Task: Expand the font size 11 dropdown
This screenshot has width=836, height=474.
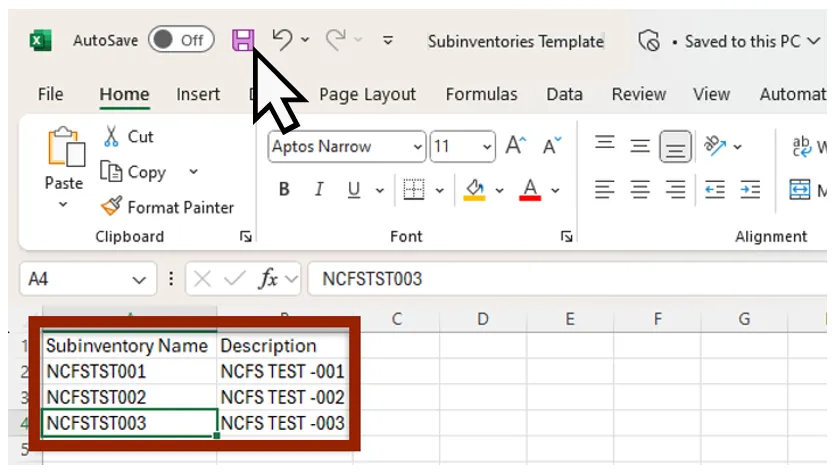Action: coord(487,147)
